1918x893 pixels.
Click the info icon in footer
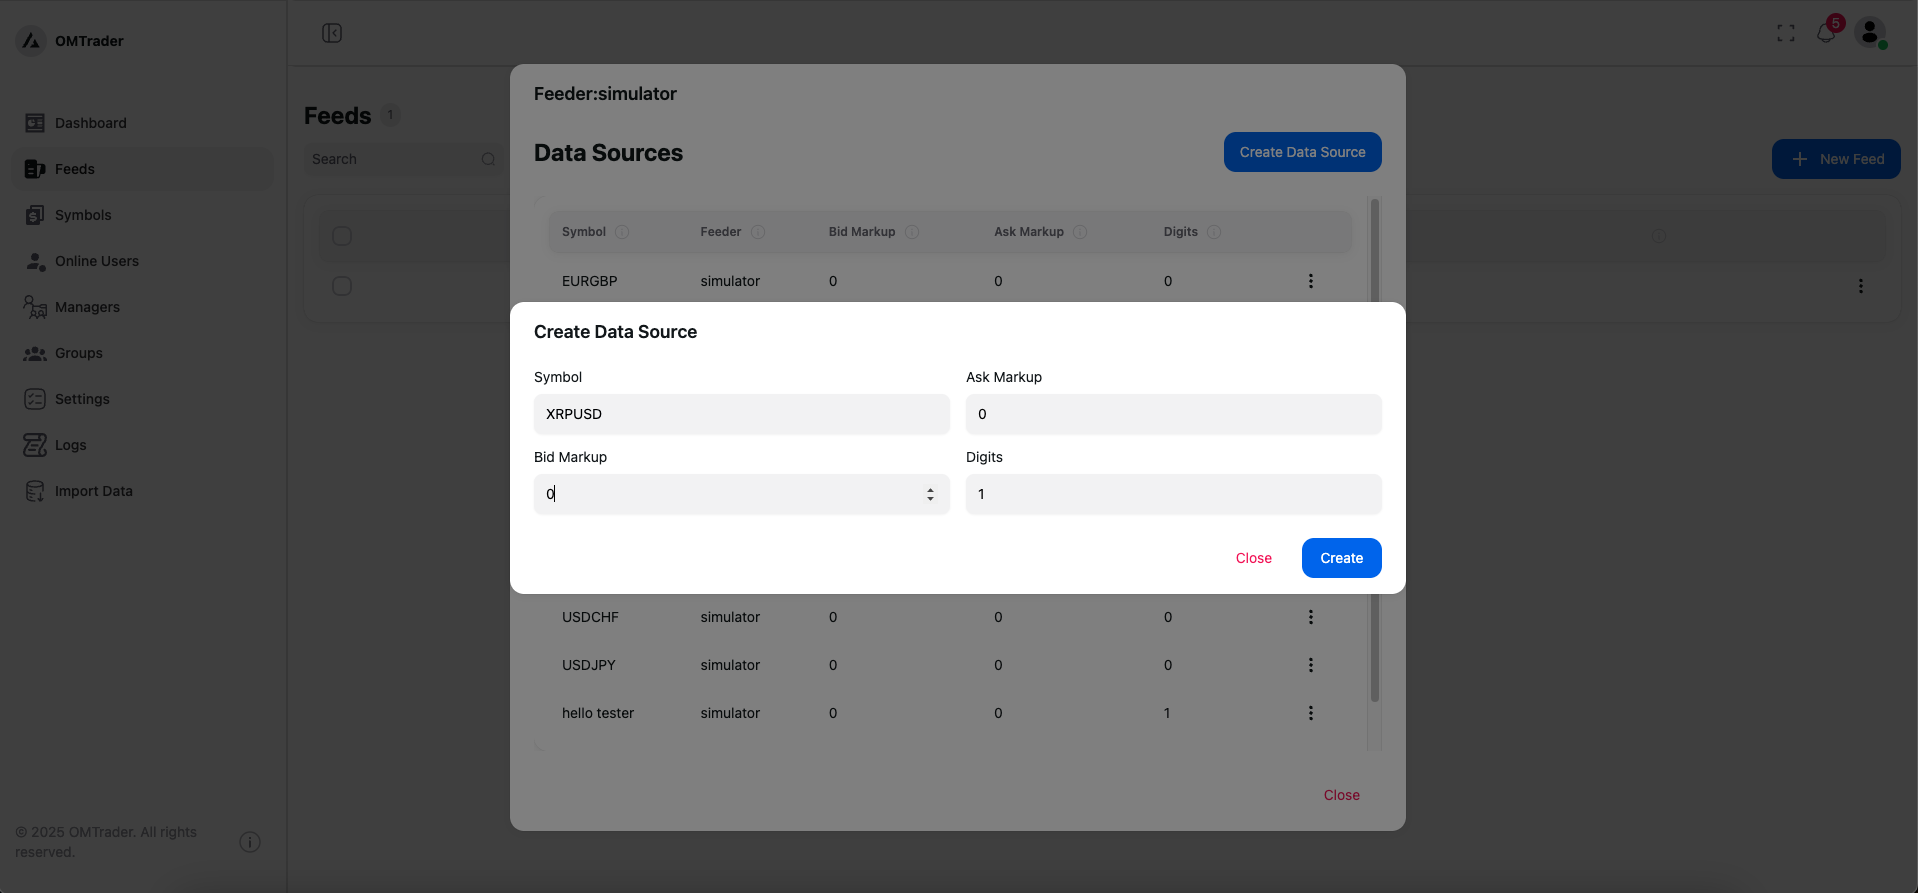point(250,842)
